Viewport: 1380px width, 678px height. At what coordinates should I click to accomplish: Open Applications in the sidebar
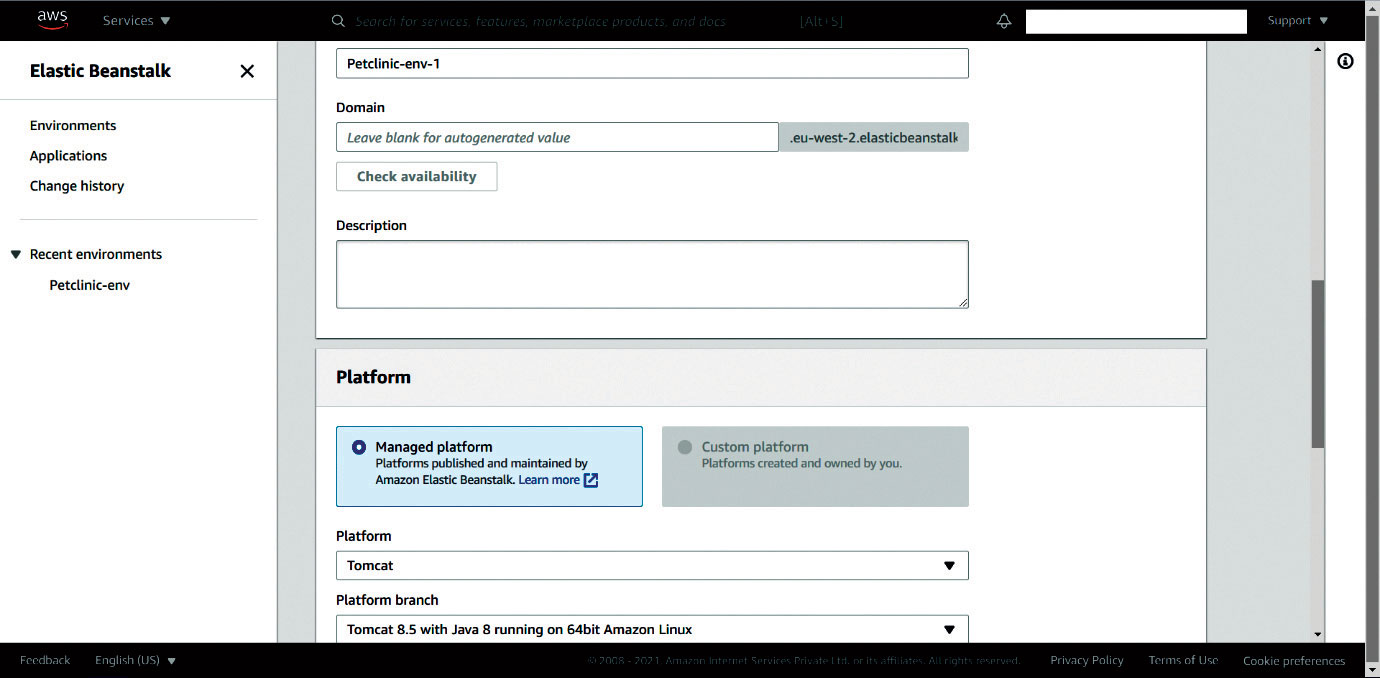68,156
